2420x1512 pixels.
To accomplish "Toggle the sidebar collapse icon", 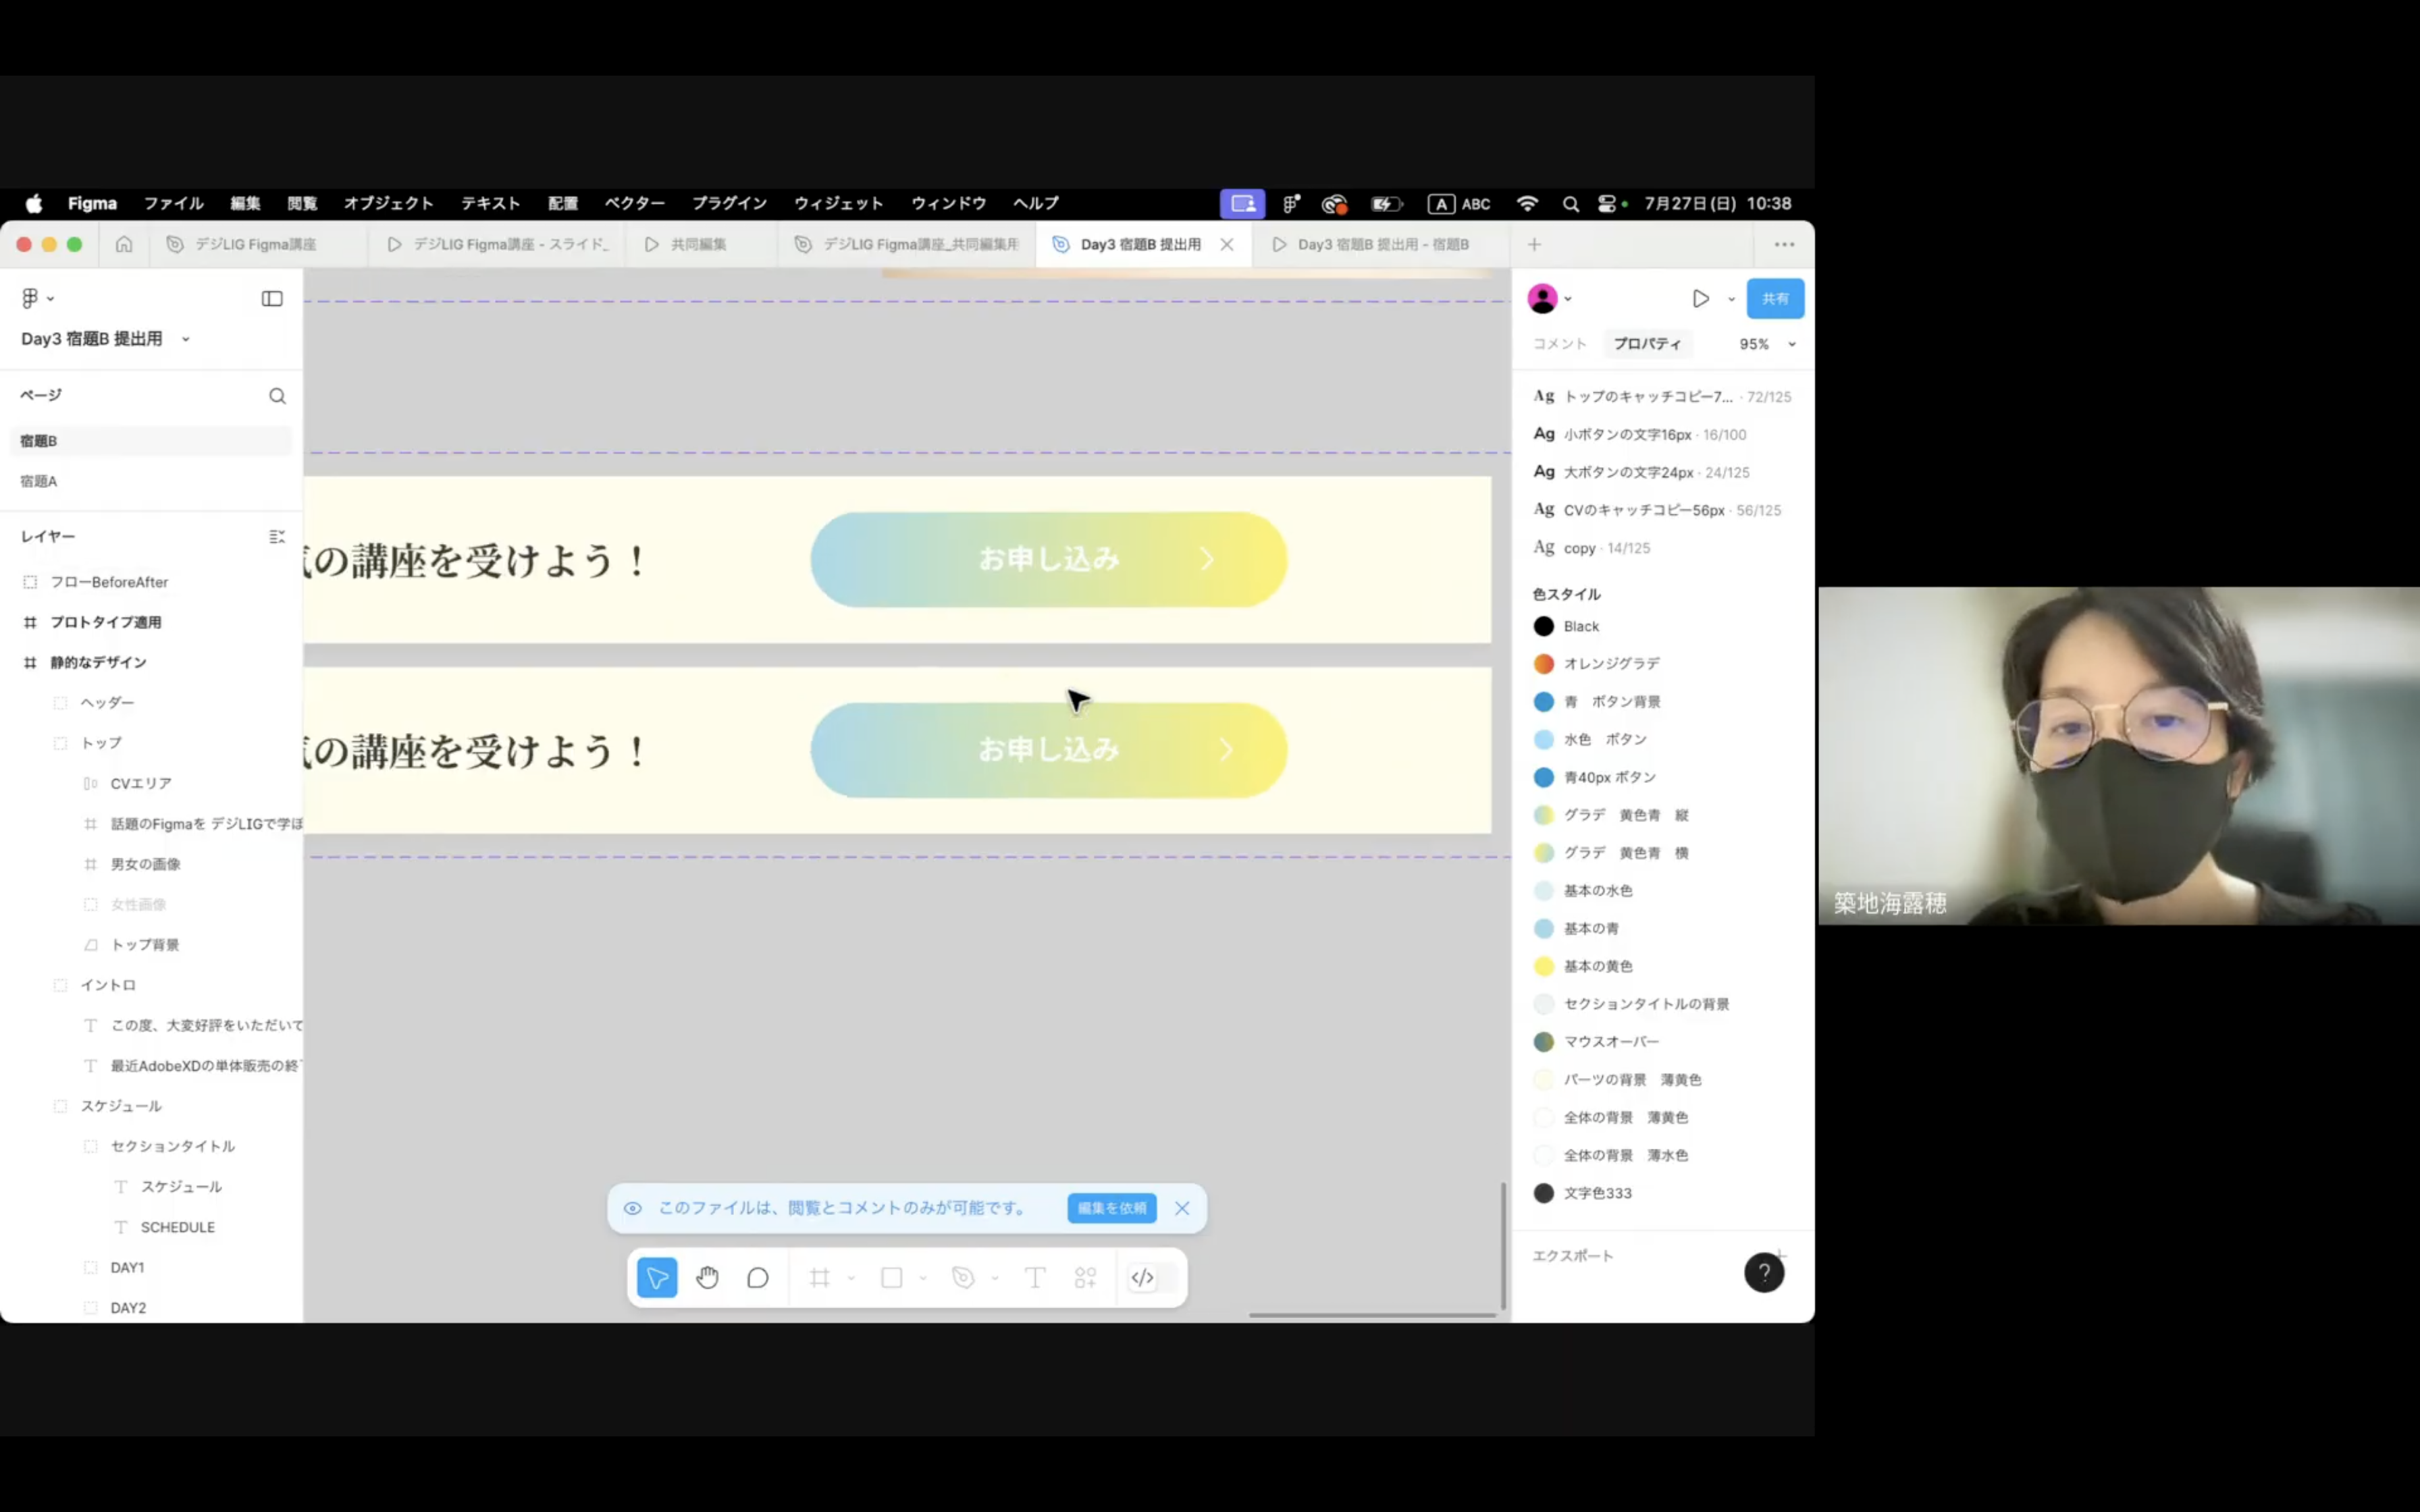I will (x=272, y=299).
